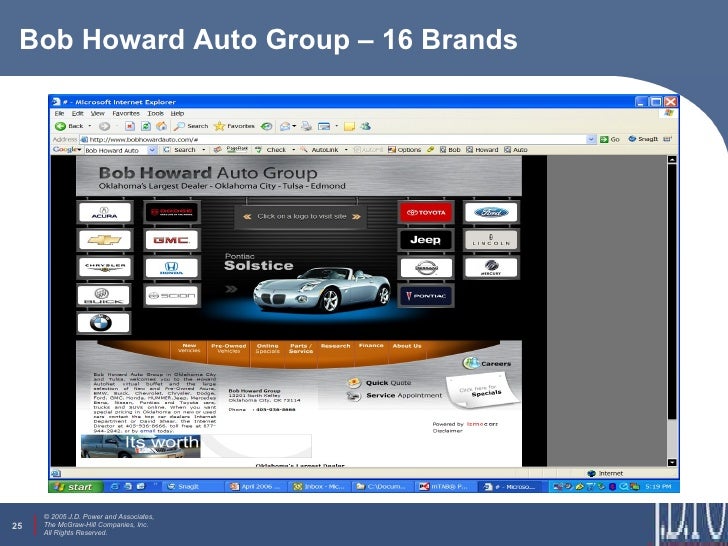728x546 pixels.
Task: Open the Pre-Owned Vehicles nav tab
Action: pos(228,348)
